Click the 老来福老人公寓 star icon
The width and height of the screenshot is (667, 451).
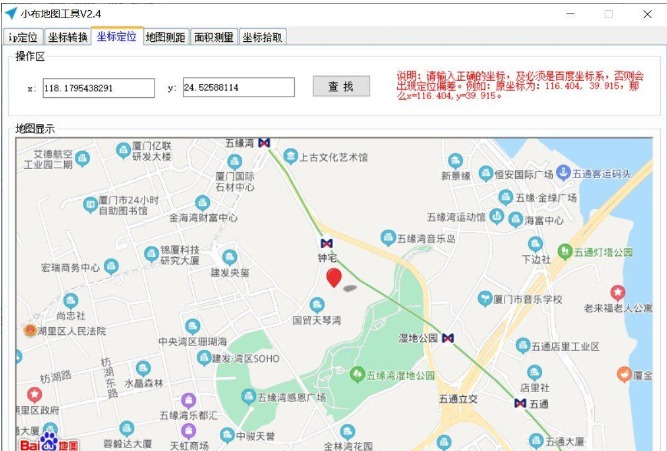[618, 293]
